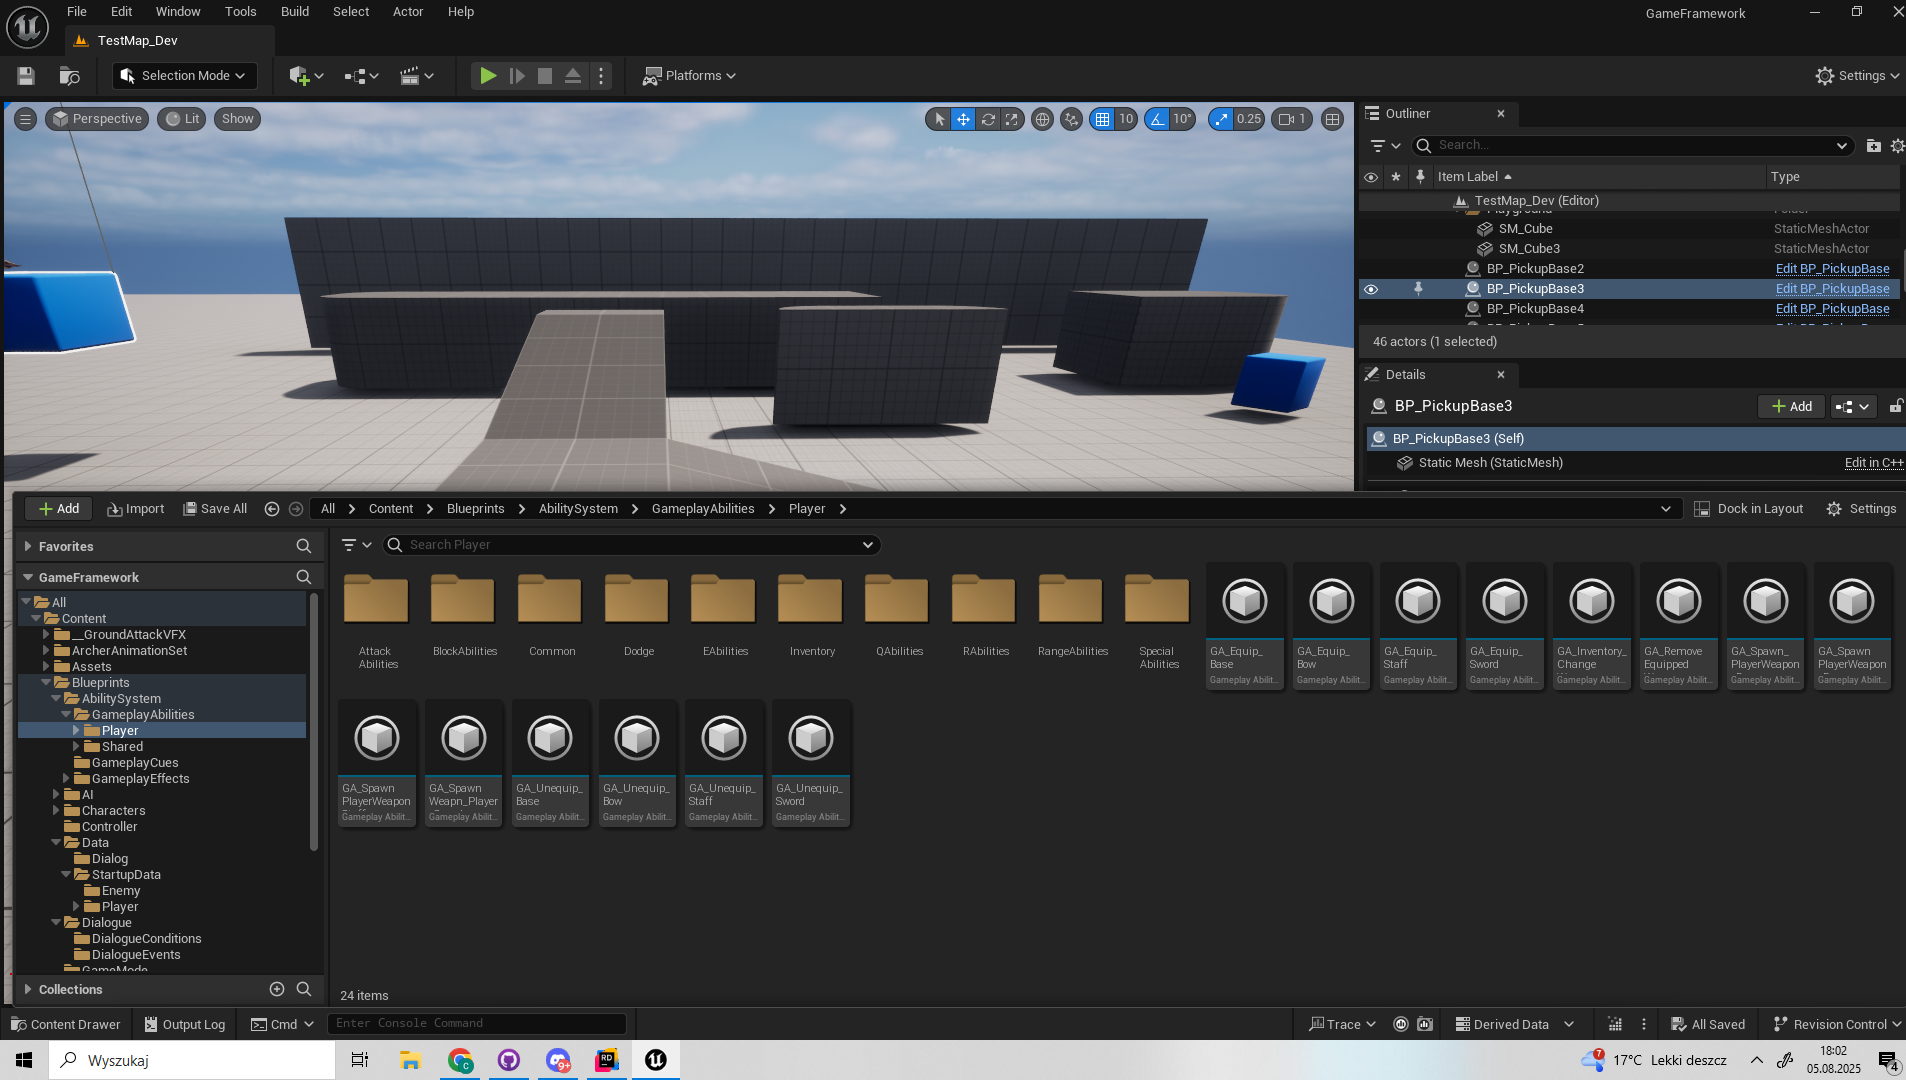Open the Actor menu
Image resolution: width=1906 pixels, height=1080 pixels.
click(x=408, y=12)
